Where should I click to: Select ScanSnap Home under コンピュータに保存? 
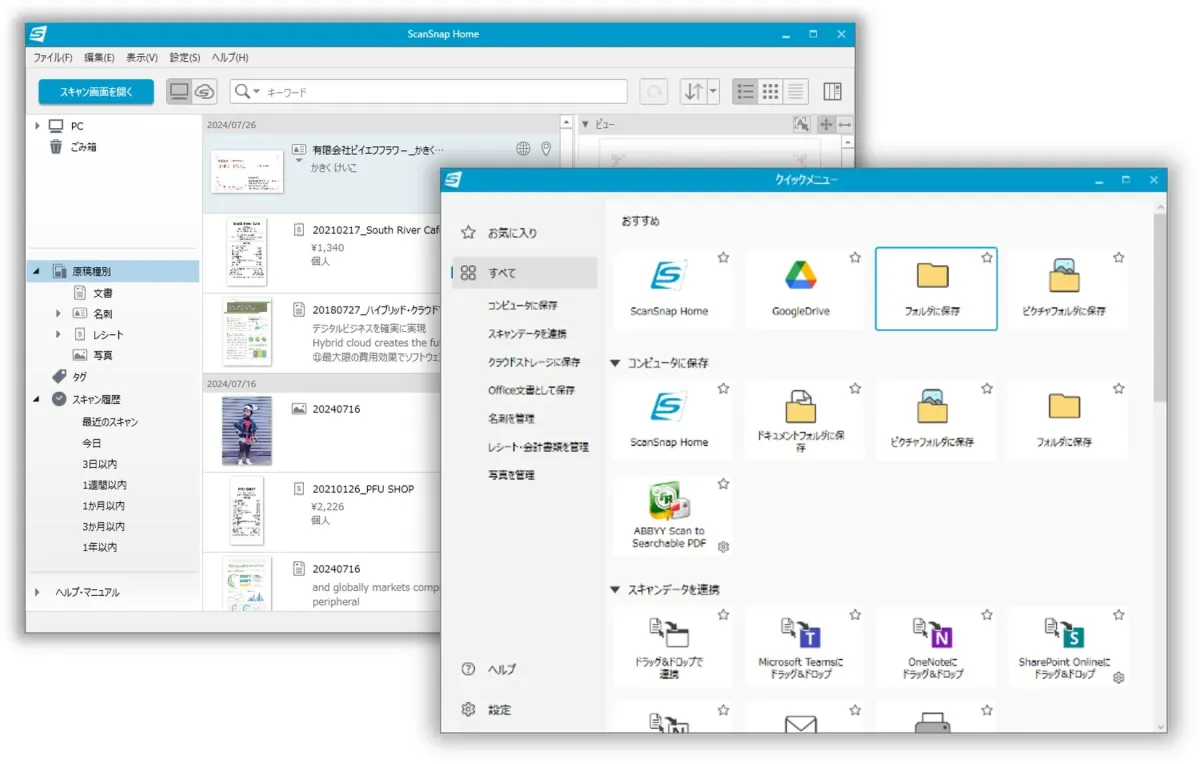pyautogui.click(x=672, y=419)
